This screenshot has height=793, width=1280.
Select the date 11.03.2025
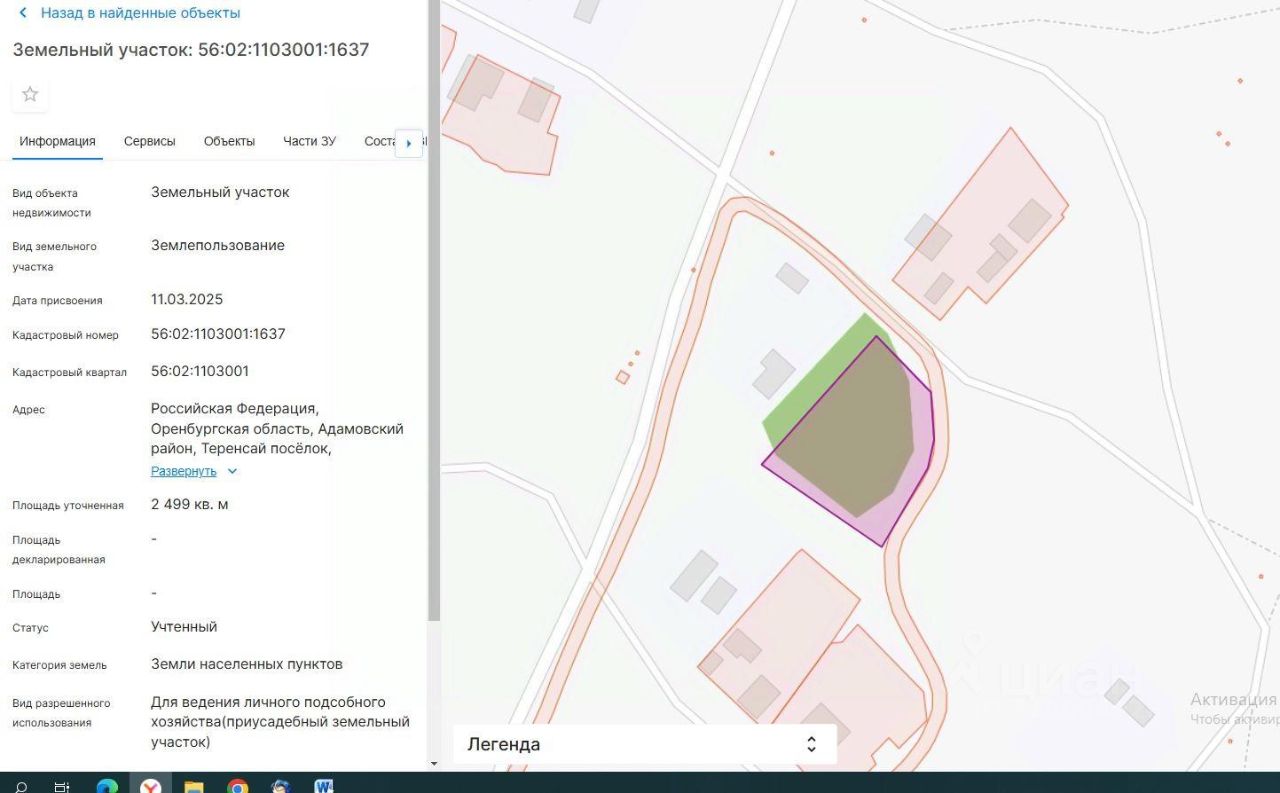pyautogui.click(x=187, y=299)
